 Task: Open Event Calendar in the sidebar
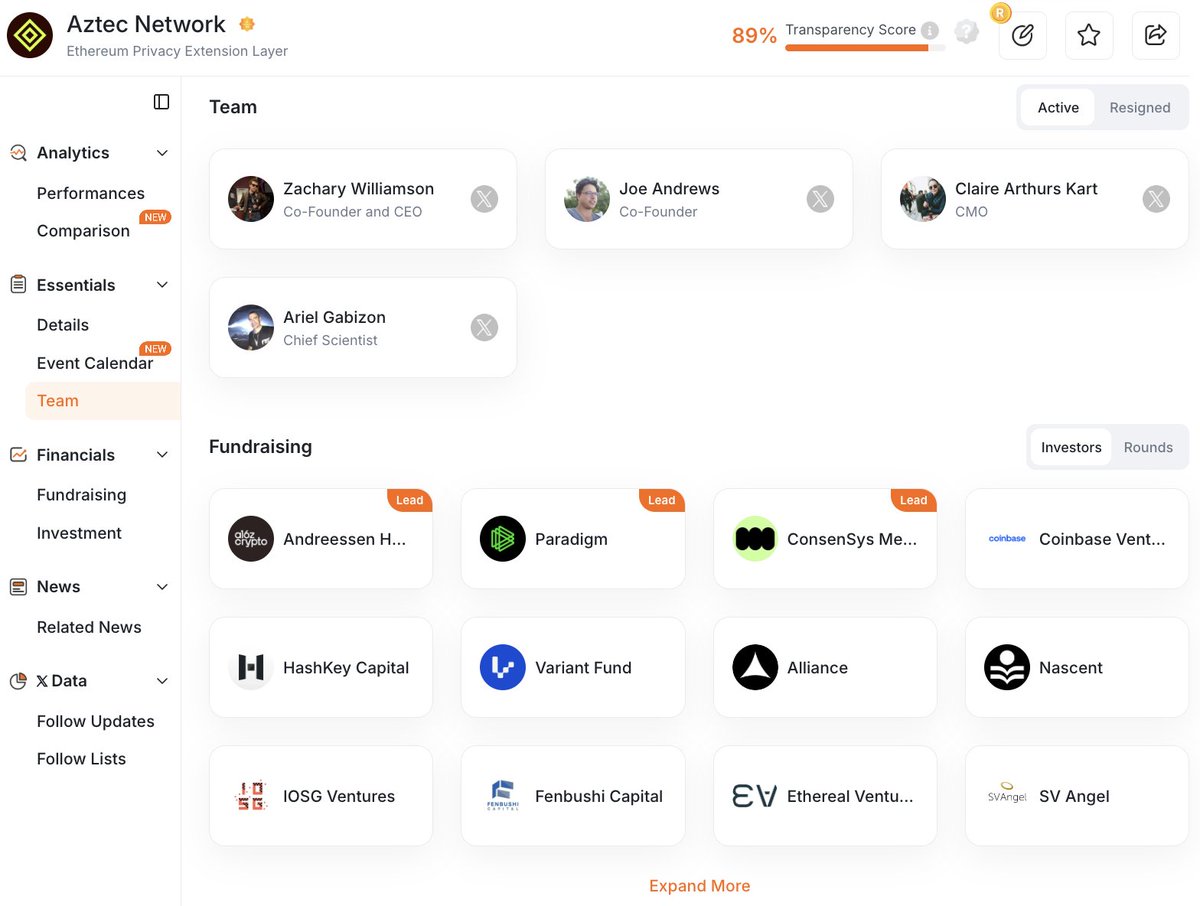95,363
